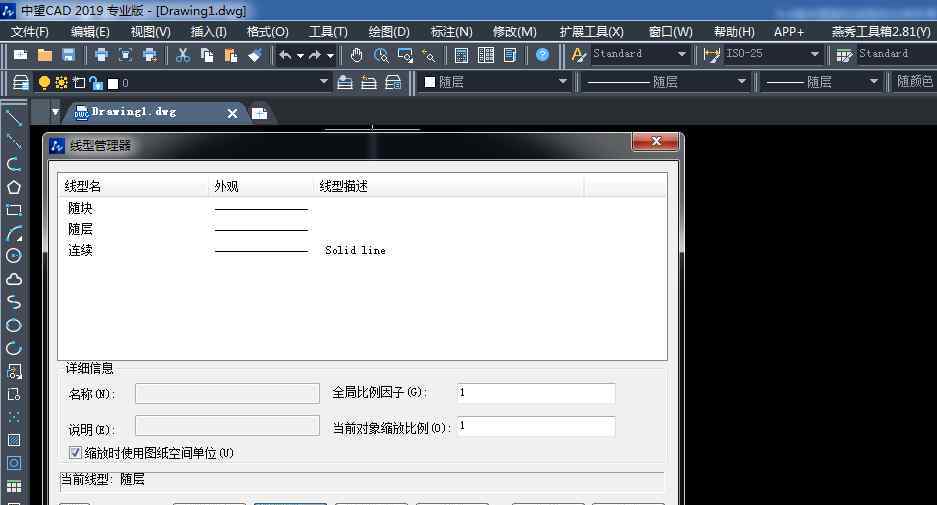Screen dimensions: 937x505
Task: Open a file with folder icon
Action: coord(45,55)
